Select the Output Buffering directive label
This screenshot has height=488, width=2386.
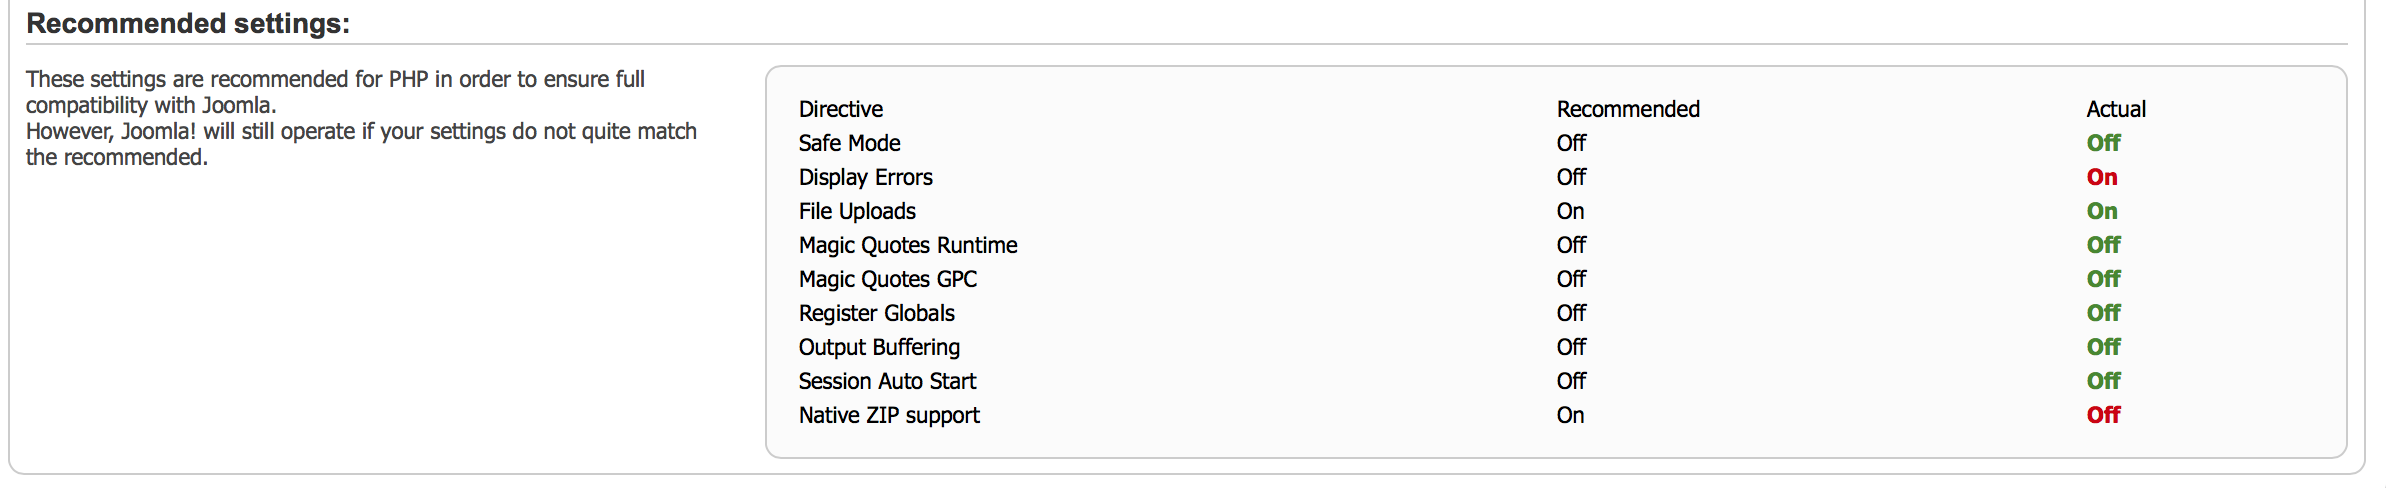[879, 347]
